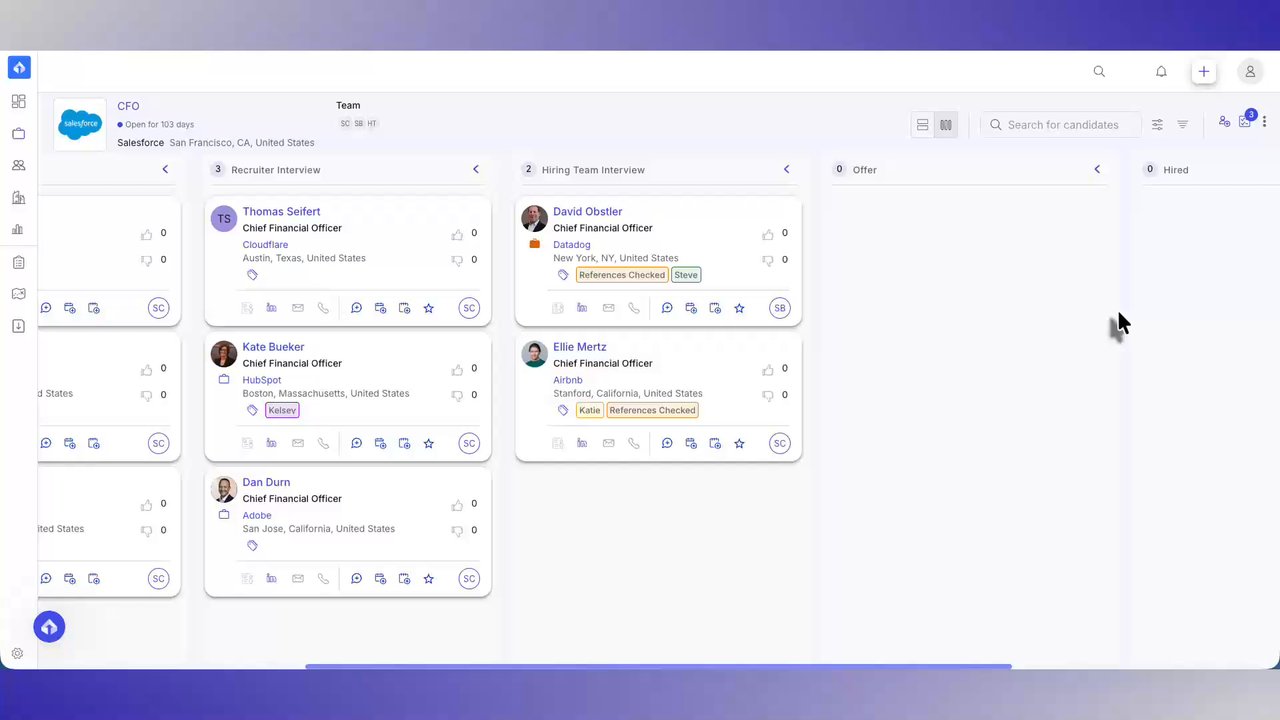Open Thomas Seifert's candidate profile
This screenshot has height=720, width=1280.
coord(281,212)
